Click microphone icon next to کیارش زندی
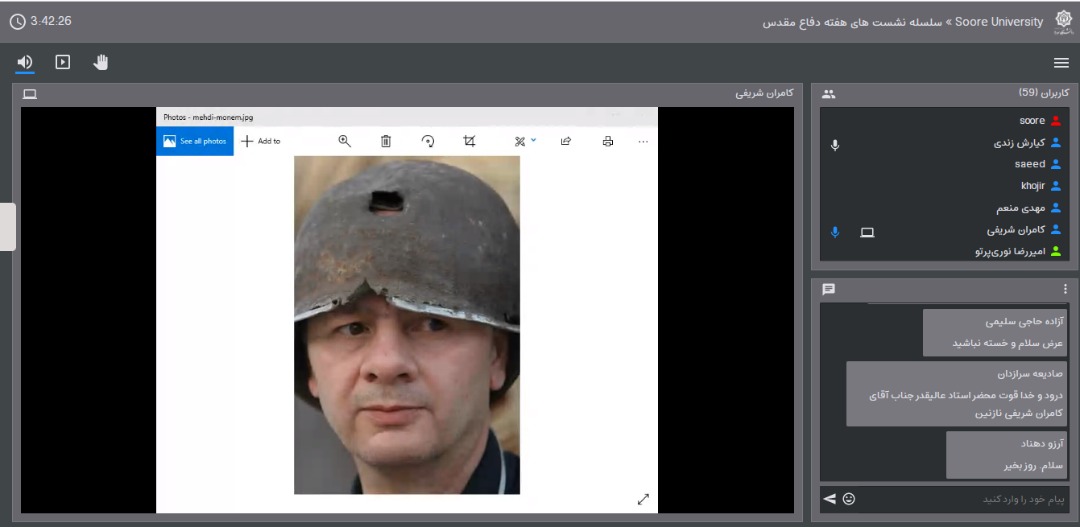Screen dimensions: 1080x527 [x=835, y=145]
